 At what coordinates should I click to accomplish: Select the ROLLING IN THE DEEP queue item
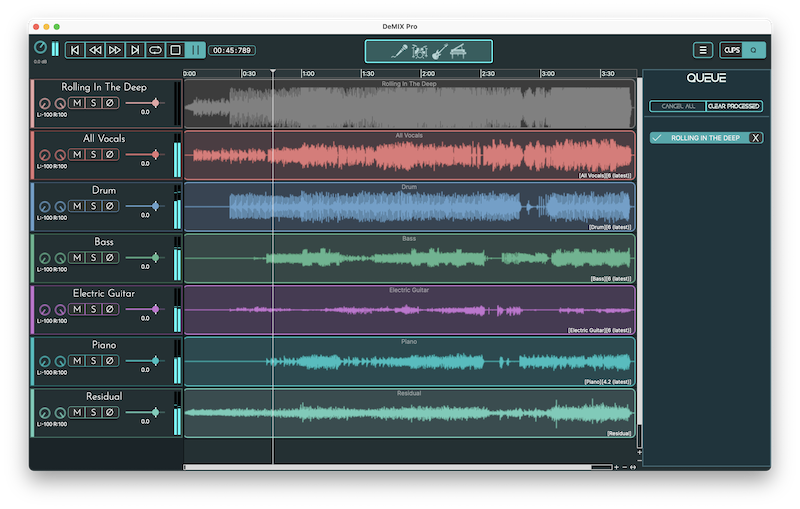[706, 138]
